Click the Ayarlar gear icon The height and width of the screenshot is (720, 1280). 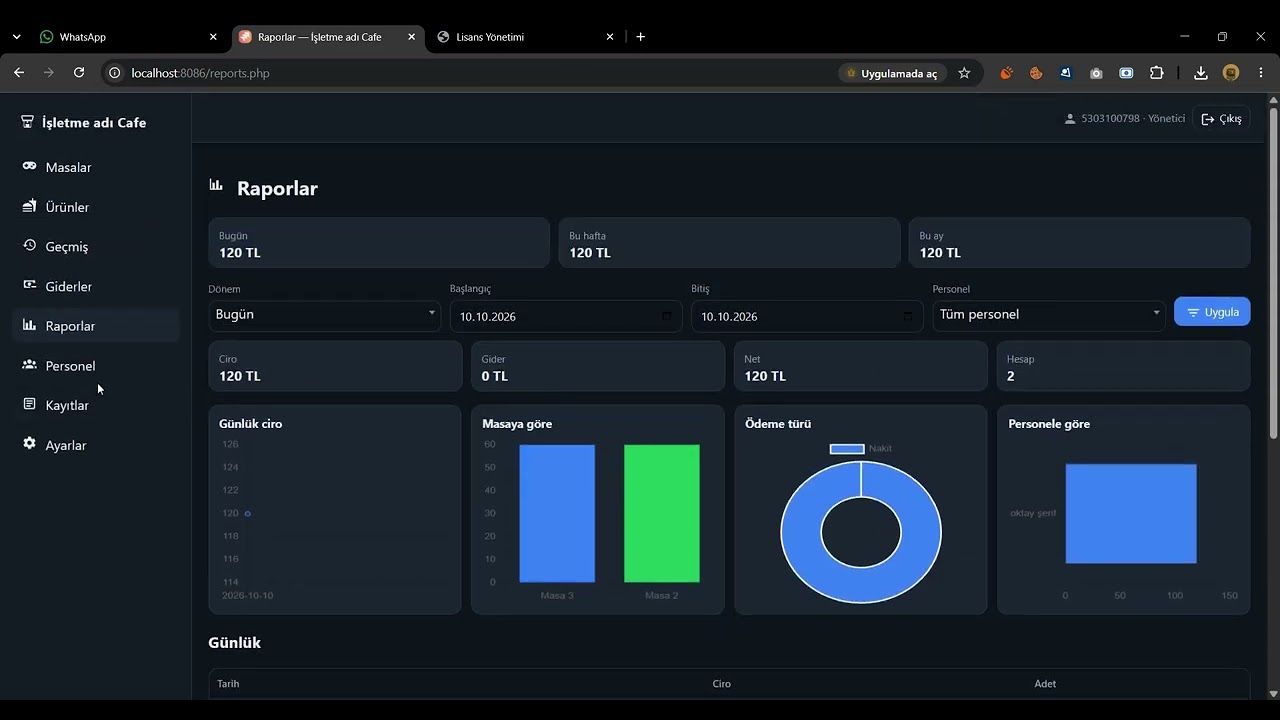click(x=29, y=443)
